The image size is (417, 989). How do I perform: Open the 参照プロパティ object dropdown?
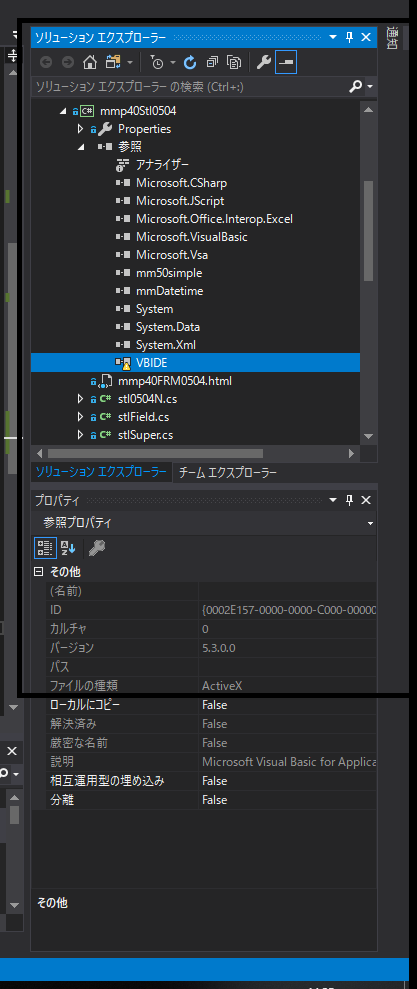coord(370,524)
